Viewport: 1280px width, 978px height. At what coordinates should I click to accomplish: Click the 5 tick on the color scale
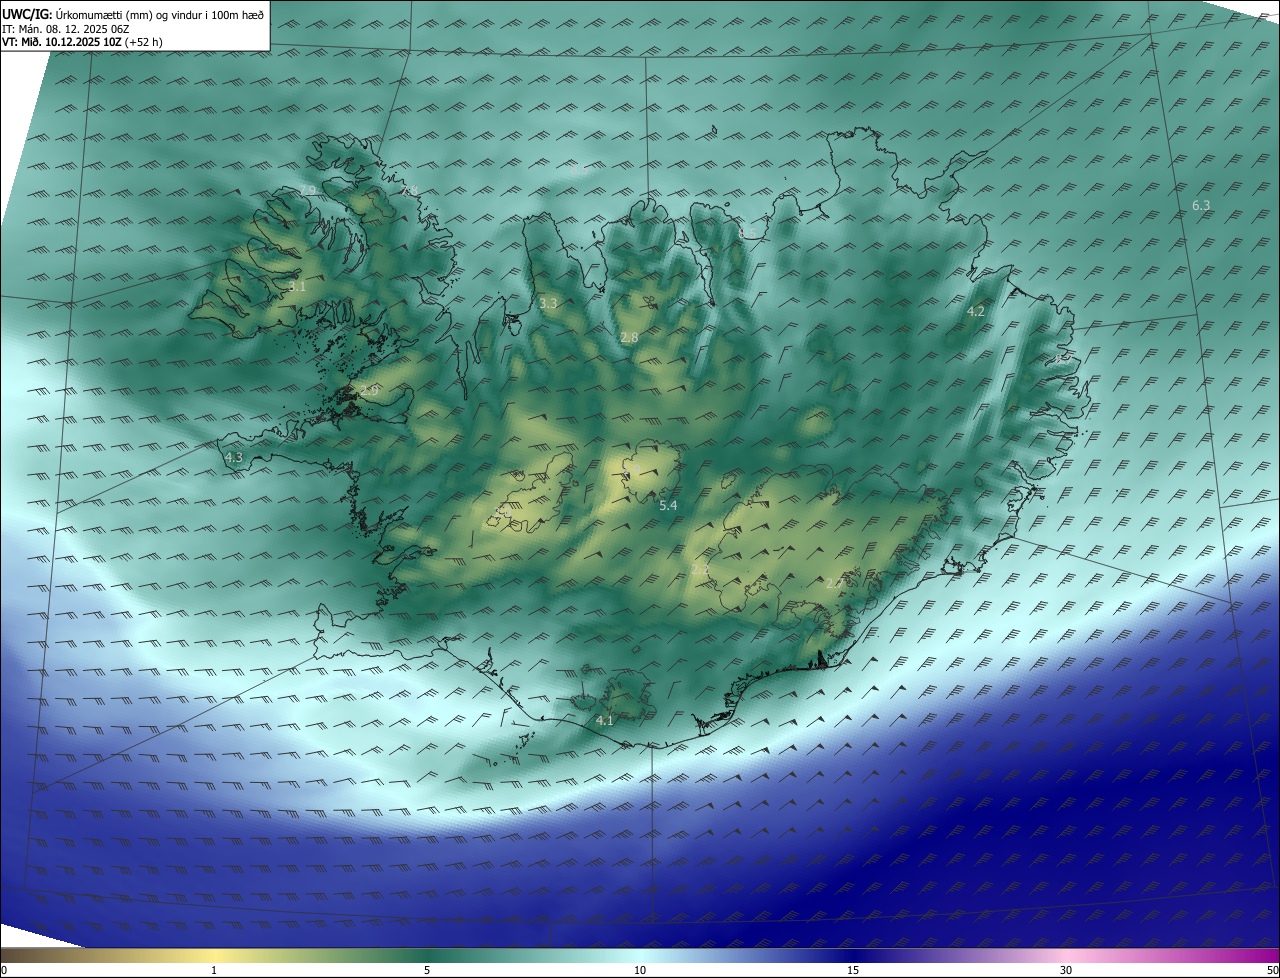(x=427, y=970)
